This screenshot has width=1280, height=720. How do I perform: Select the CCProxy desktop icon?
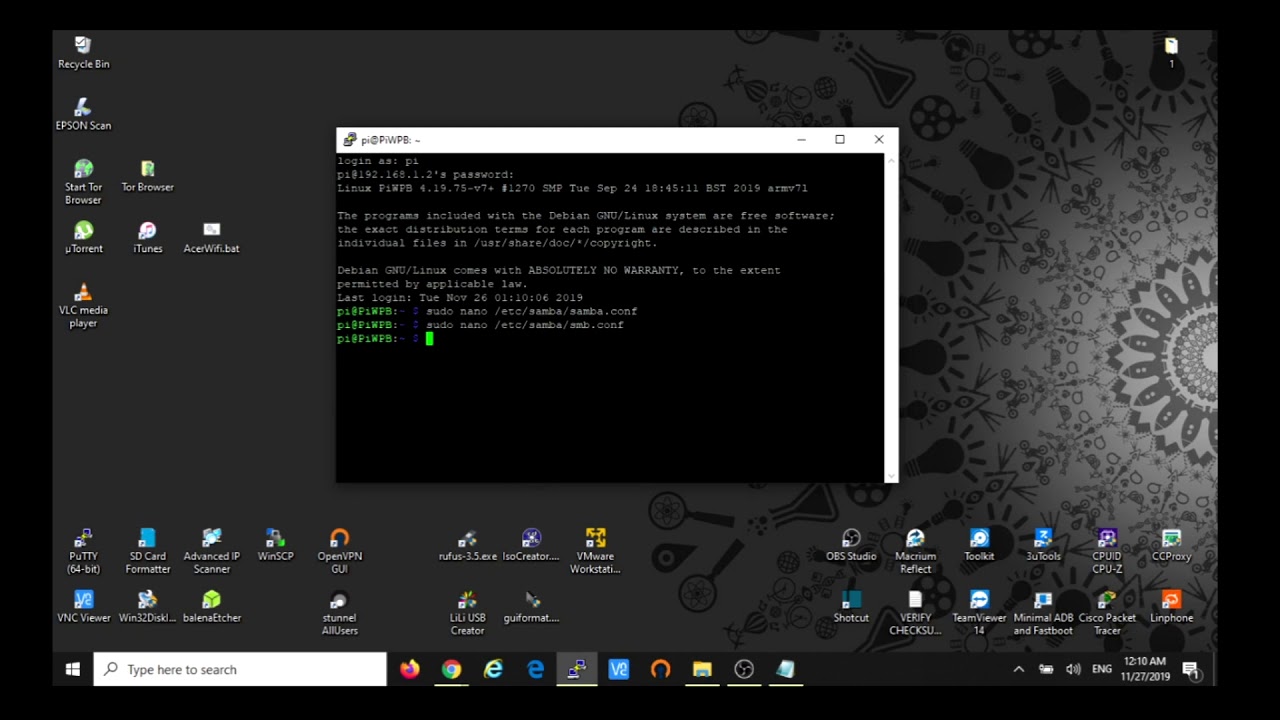coord(1171,545)
